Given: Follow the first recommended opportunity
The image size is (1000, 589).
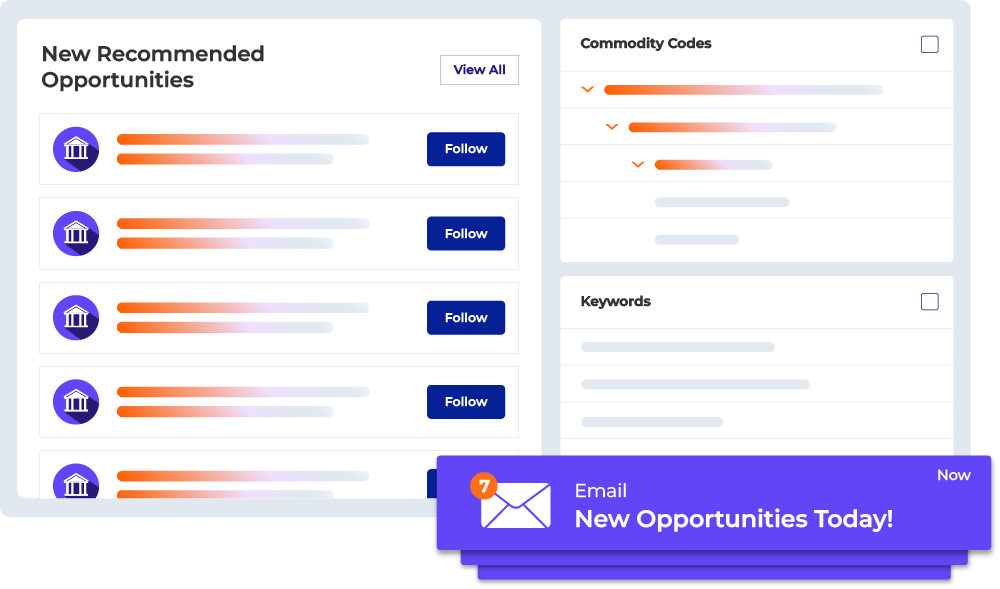Looking at the screenshot, I should point(466,149).
